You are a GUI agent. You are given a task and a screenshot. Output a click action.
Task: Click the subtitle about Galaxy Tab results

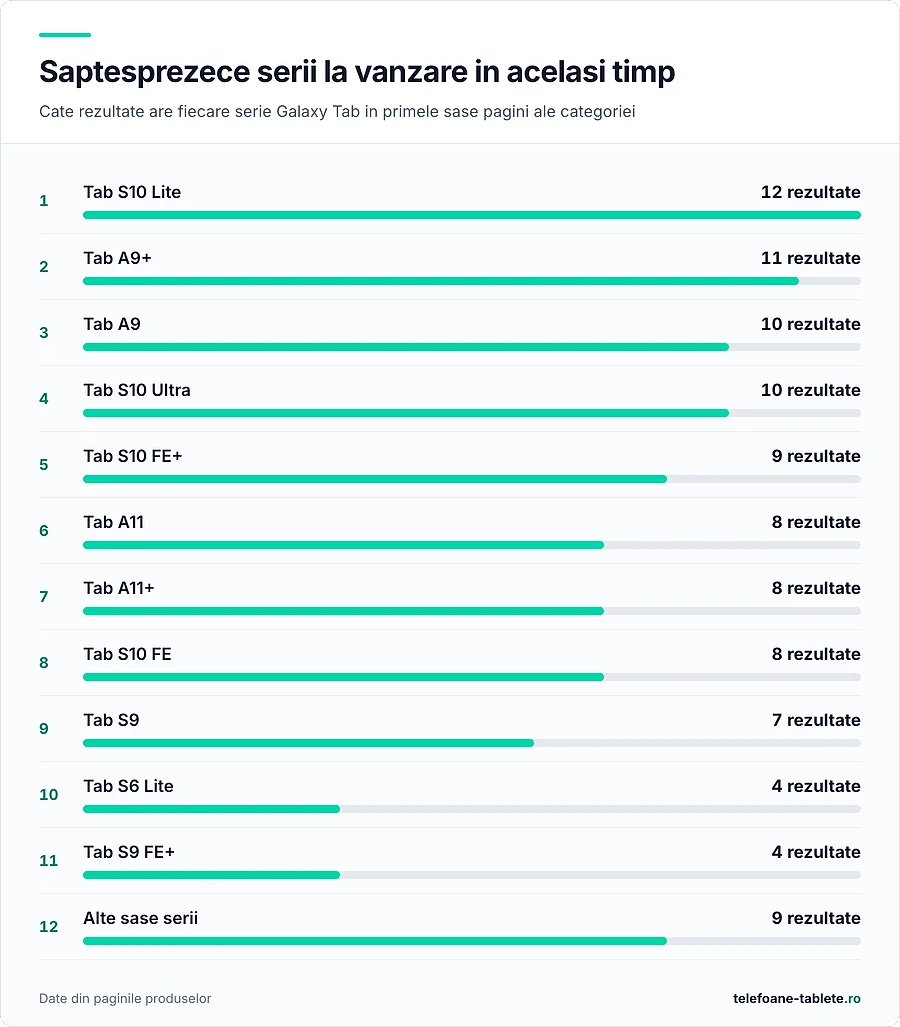[x=337, y=111]
